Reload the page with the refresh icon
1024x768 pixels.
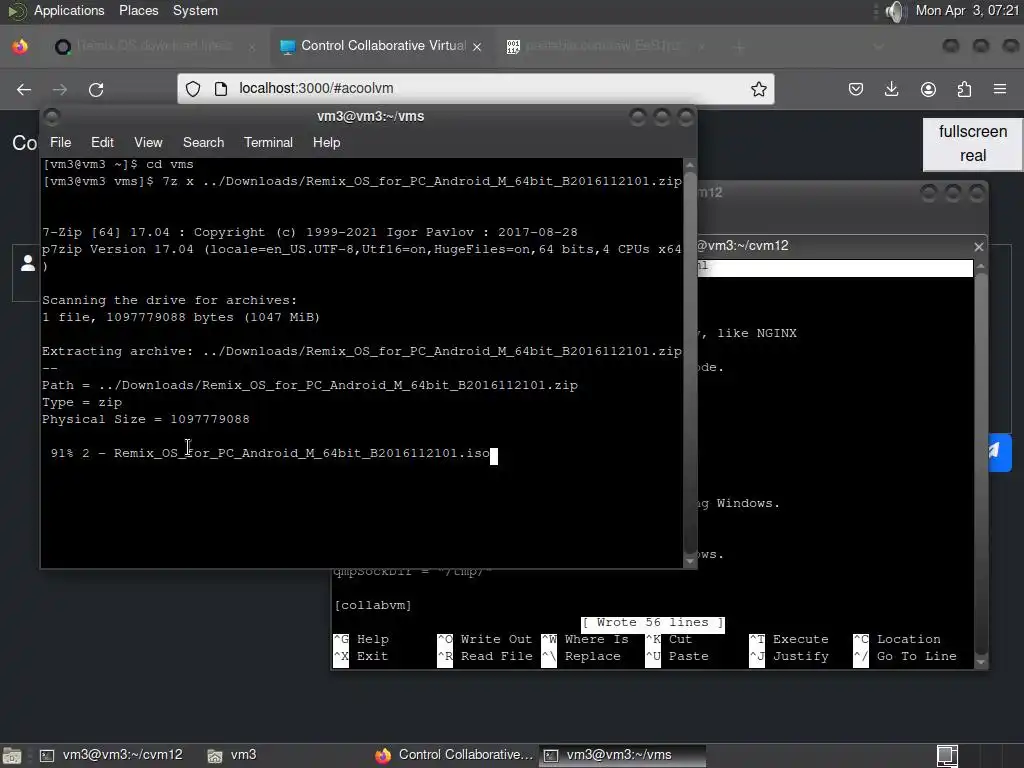click(96, 89)
